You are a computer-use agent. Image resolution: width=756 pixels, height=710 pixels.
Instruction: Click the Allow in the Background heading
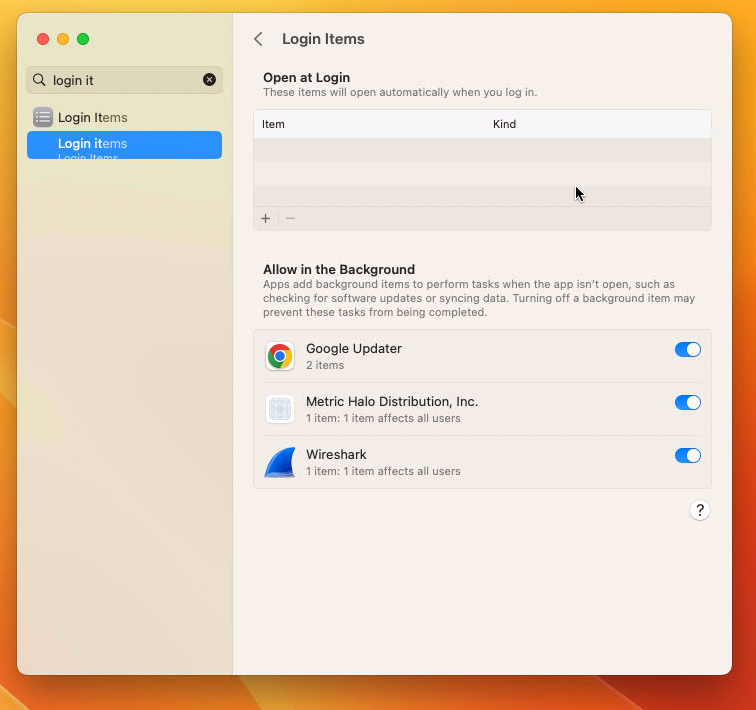coord(339,269)
